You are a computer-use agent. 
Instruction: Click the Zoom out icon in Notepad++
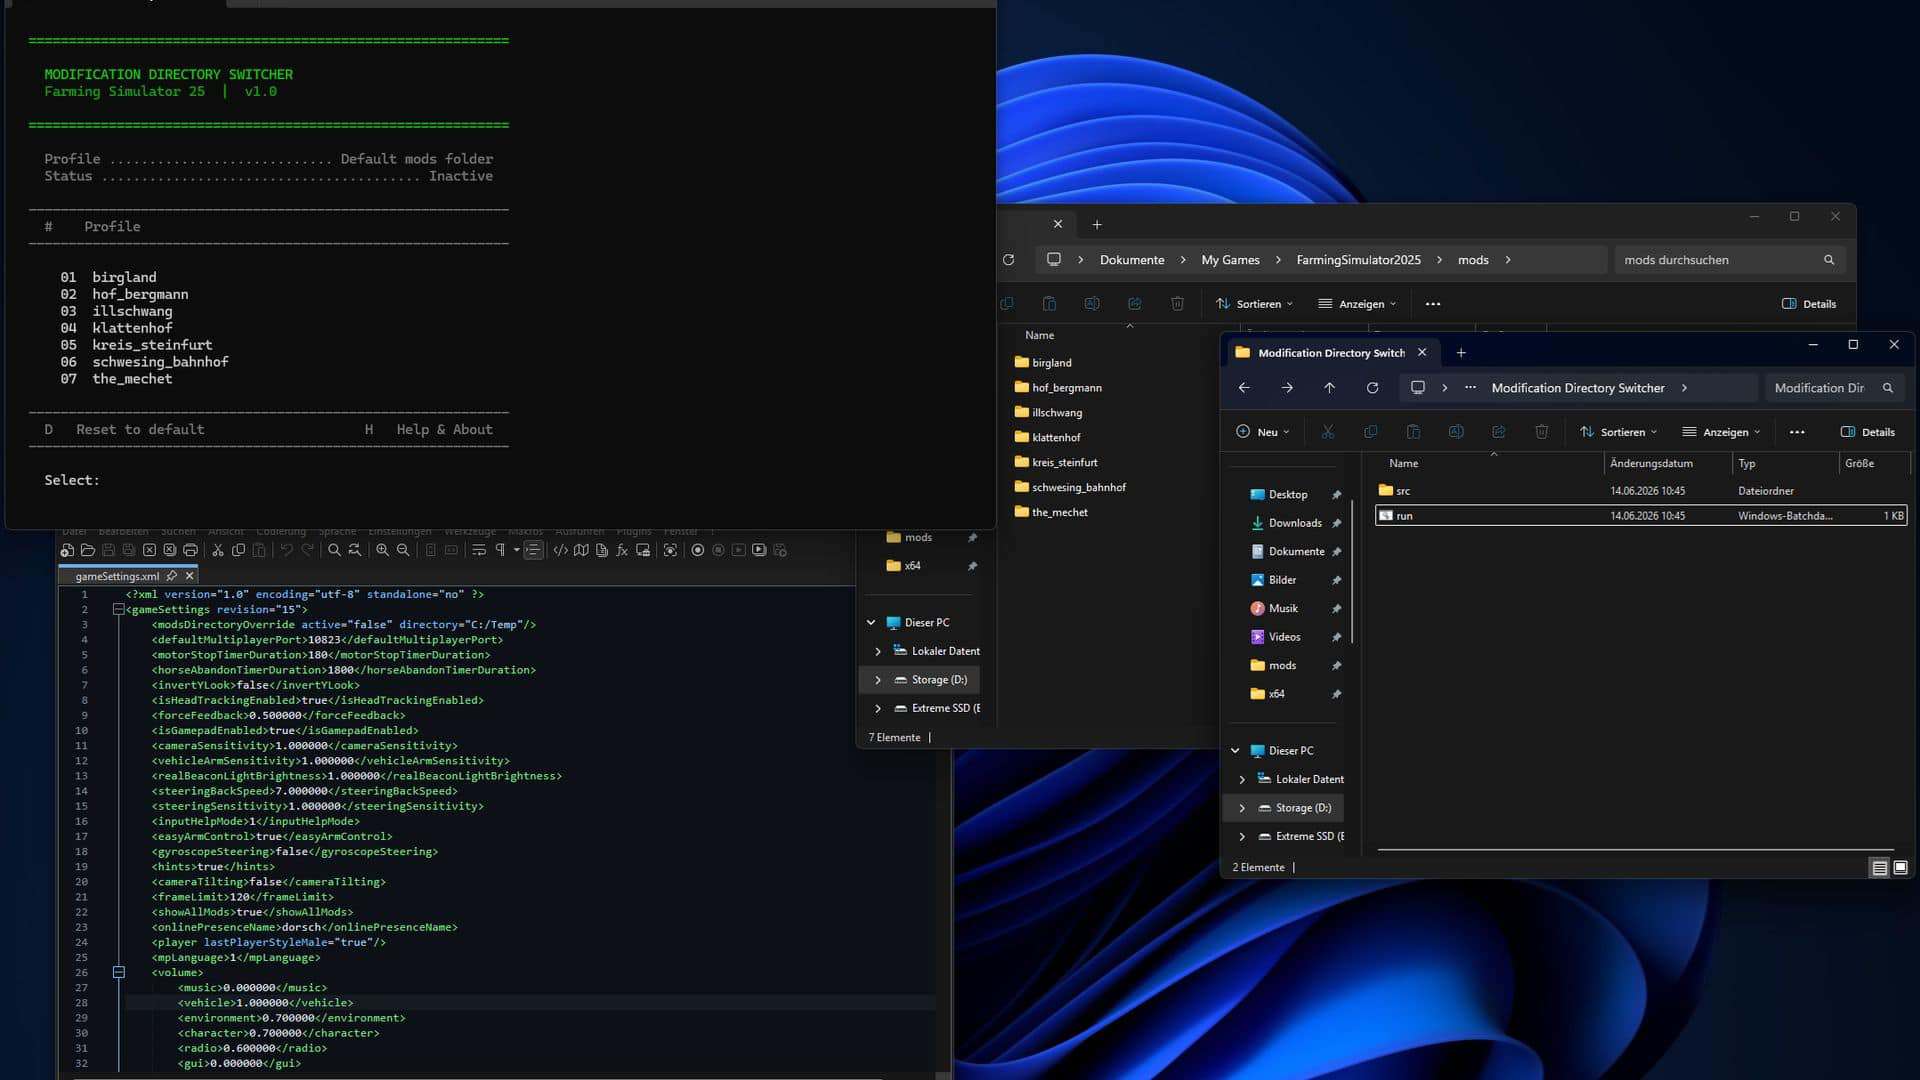click(403, 550)
